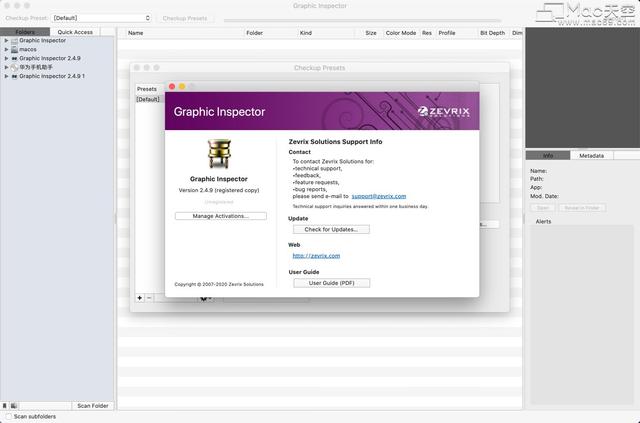
Task: Click the dark preview area in the right panel
Action: pos(582,87)
